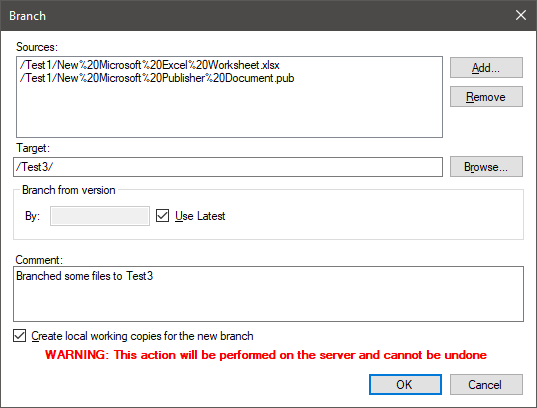
Task: Uncheck the Use Latest checkbox
Action: point(162,216)
